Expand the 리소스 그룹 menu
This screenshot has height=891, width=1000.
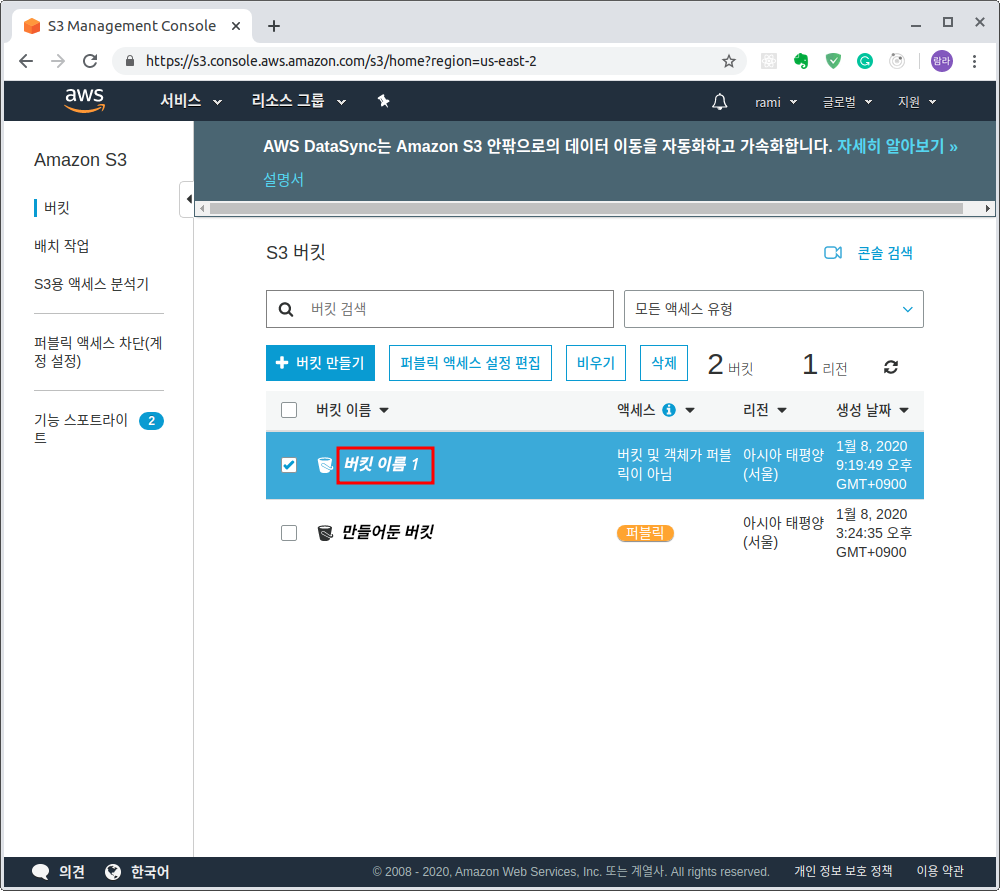point(298,101)
